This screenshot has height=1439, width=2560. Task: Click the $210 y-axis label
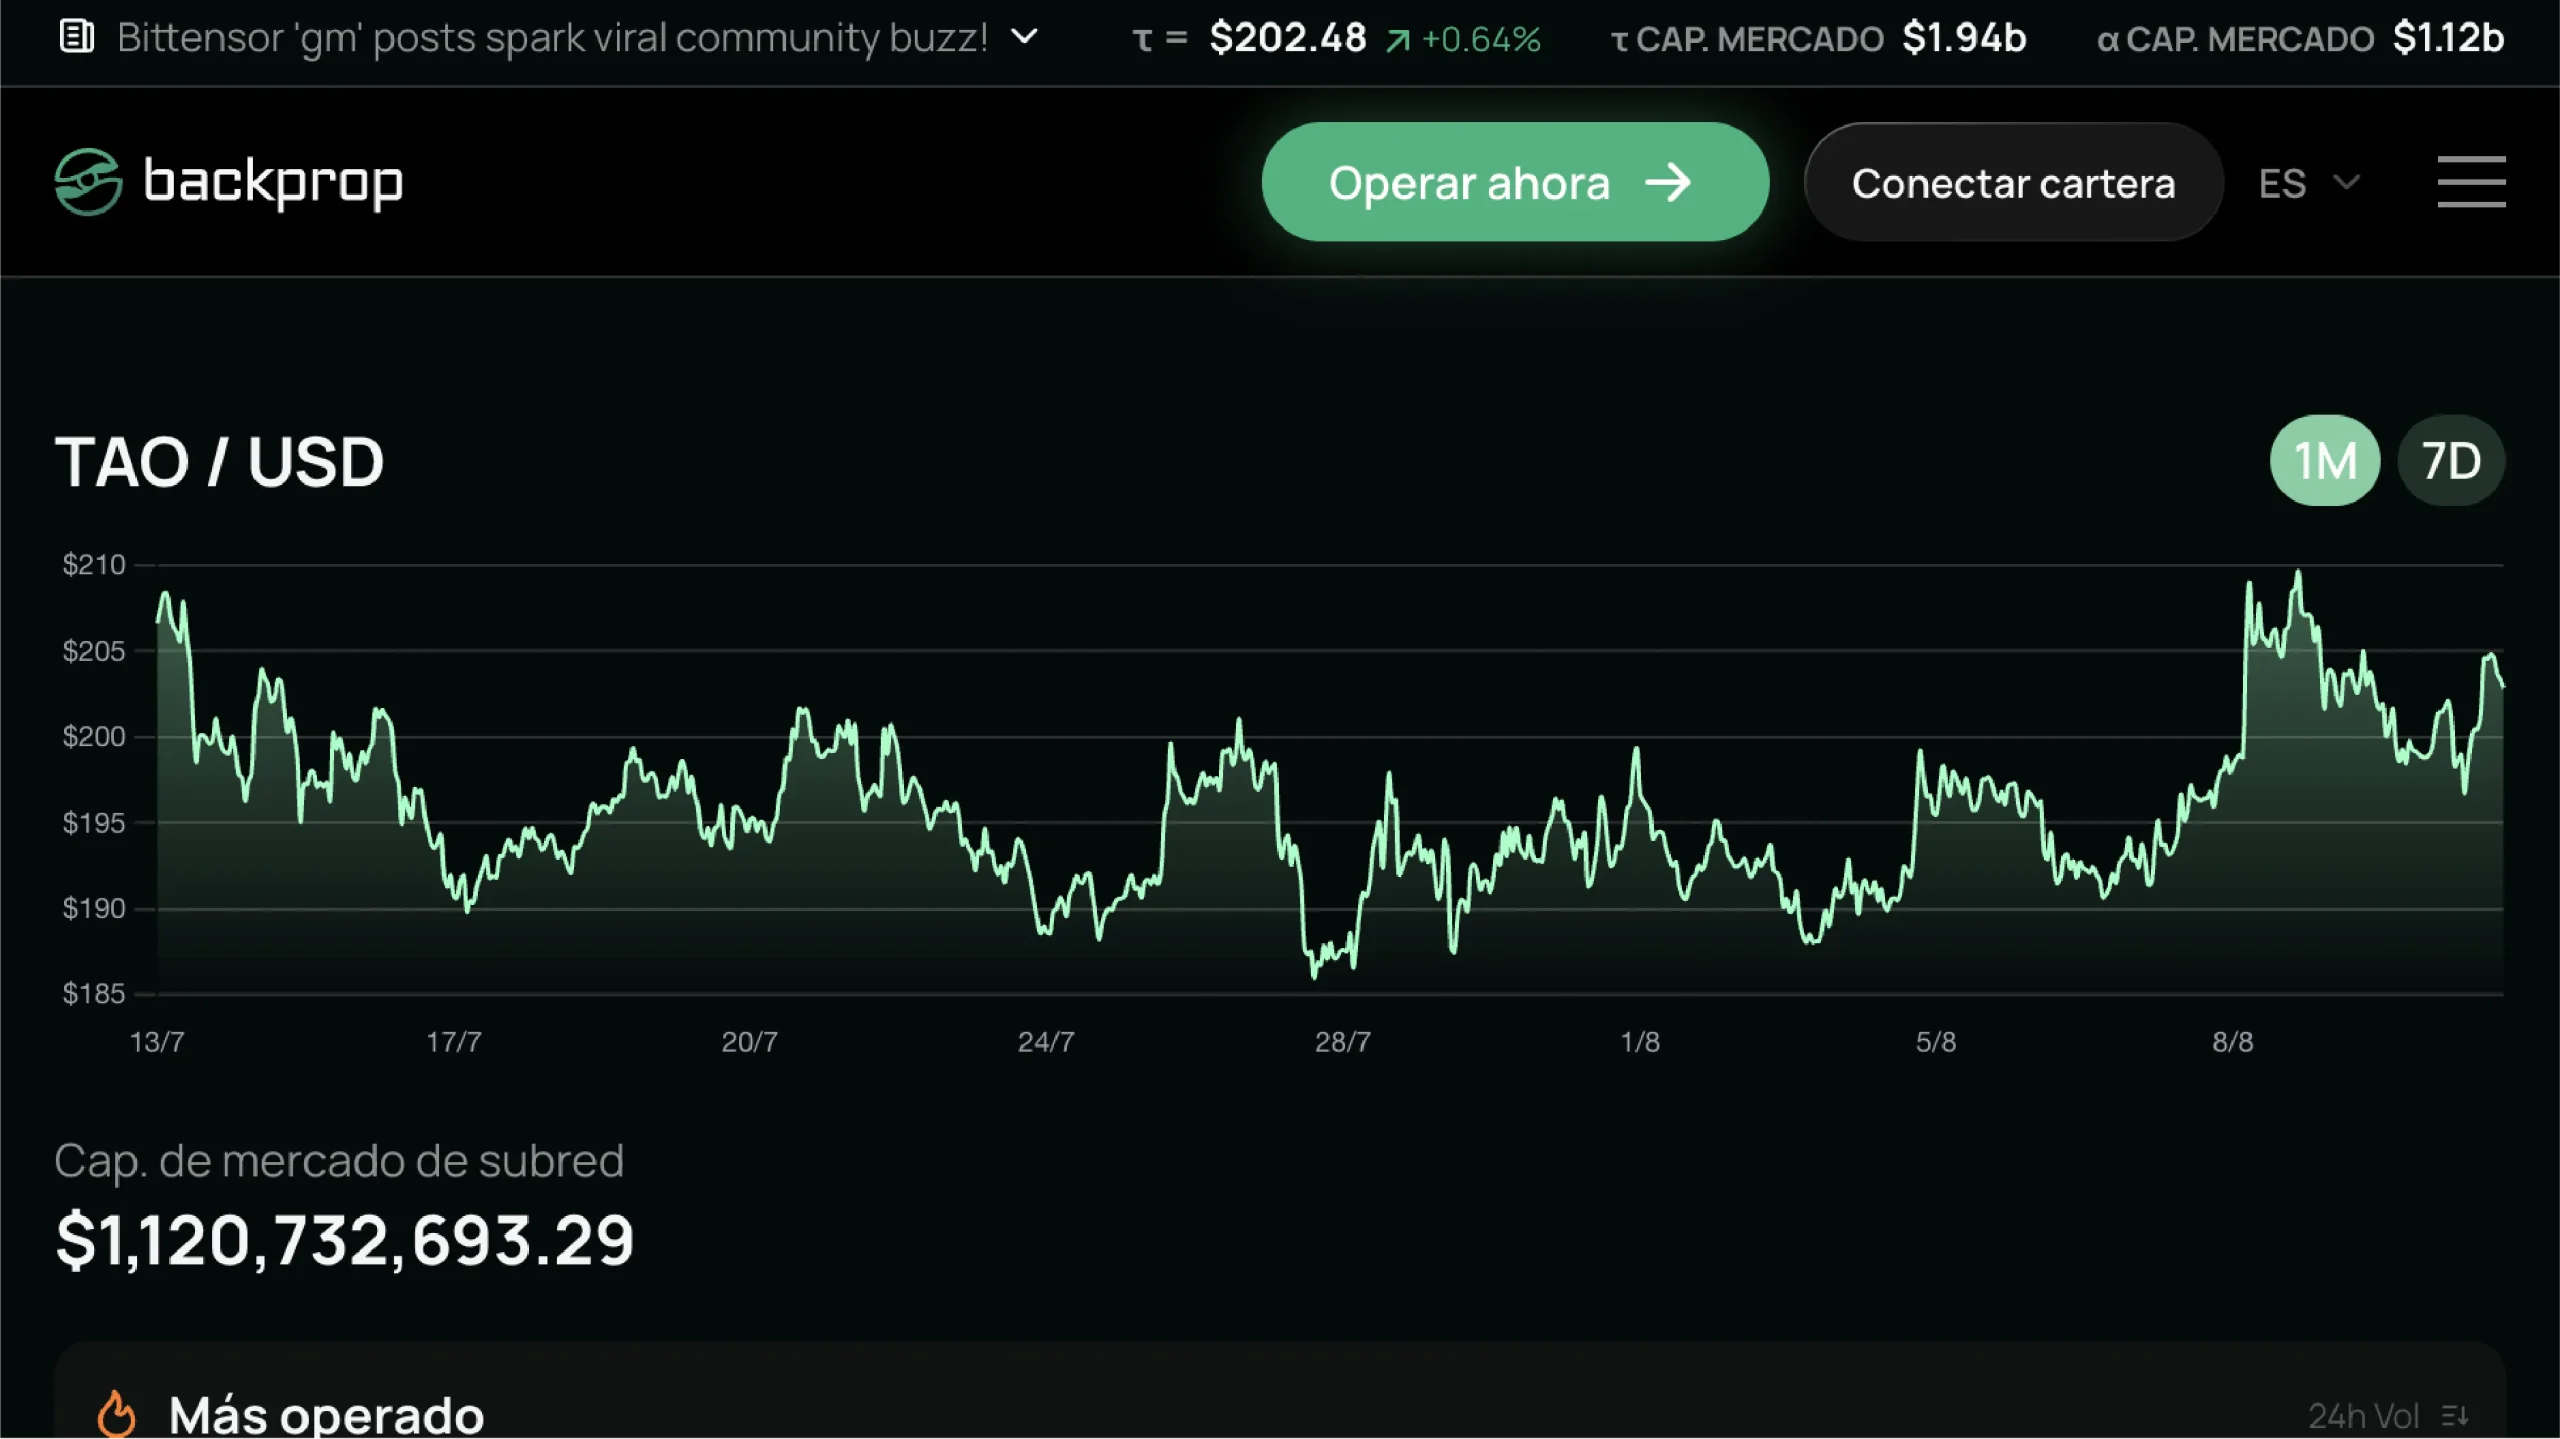point(94,565)
